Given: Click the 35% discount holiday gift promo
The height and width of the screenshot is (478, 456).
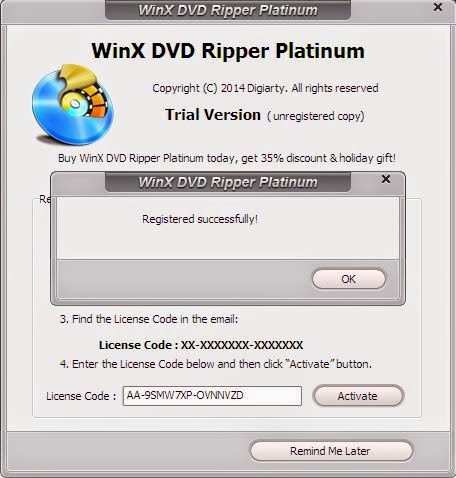Looking at the screenshot, I should (227, 158).
